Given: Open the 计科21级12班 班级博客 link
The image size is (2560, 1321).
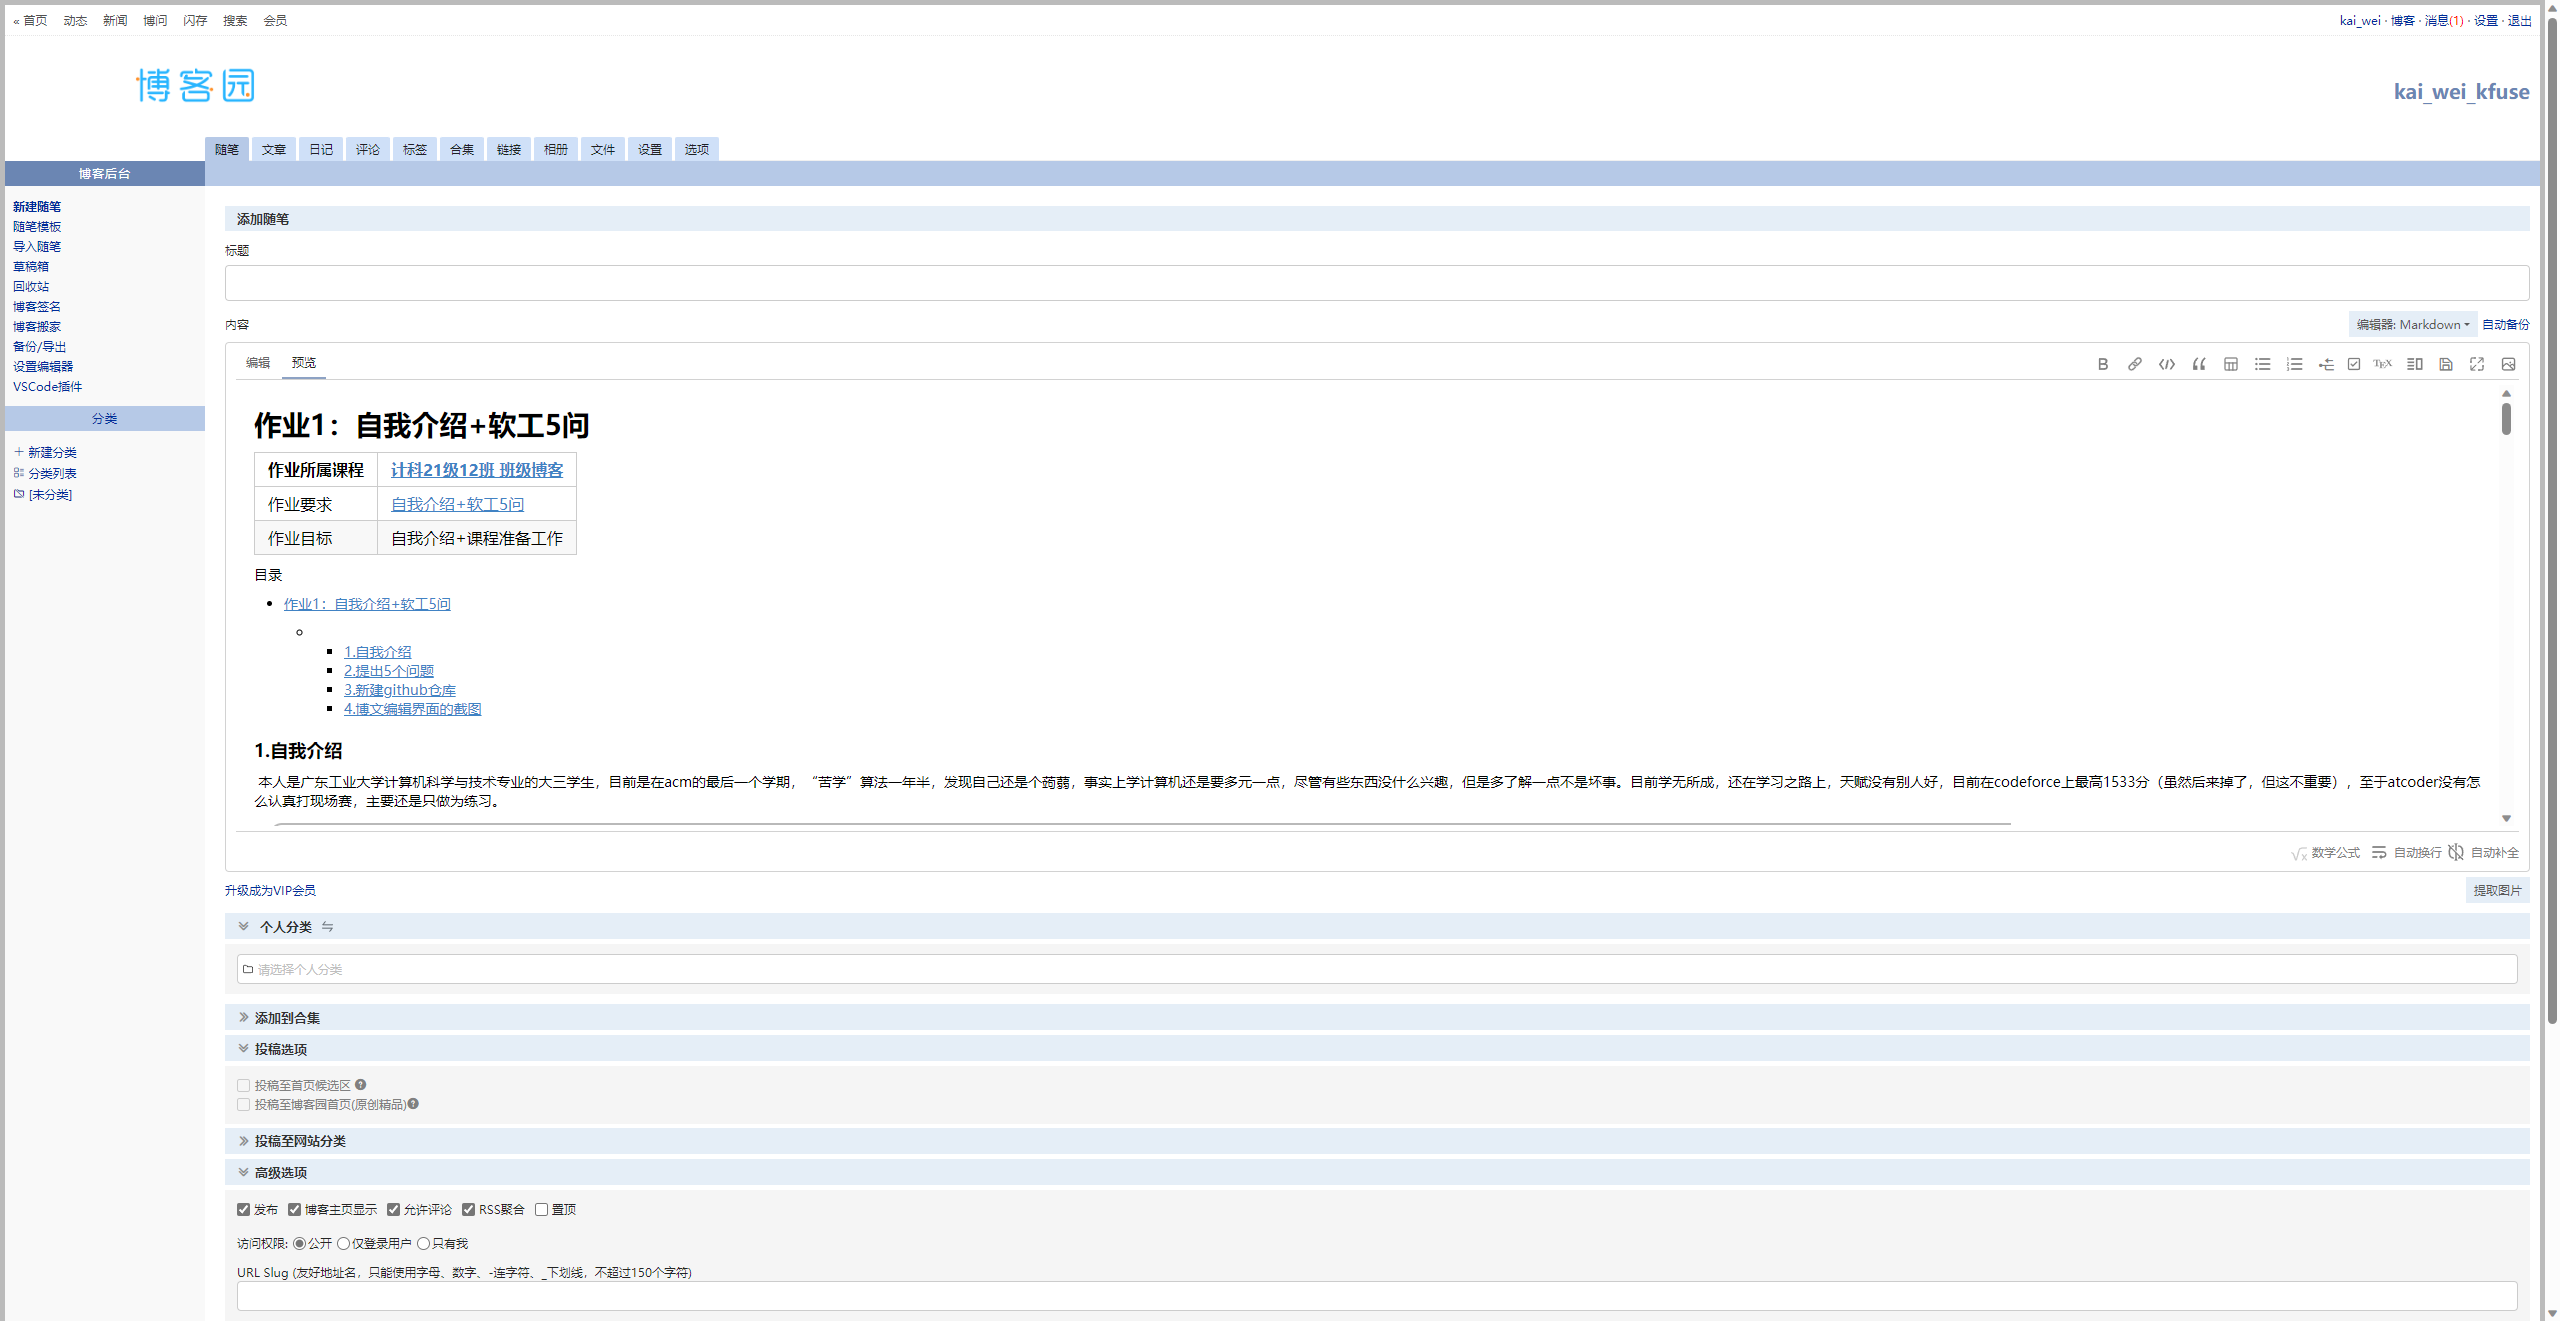Looking at the screenshot, I should pyautogui.click(x=477, y=470).
